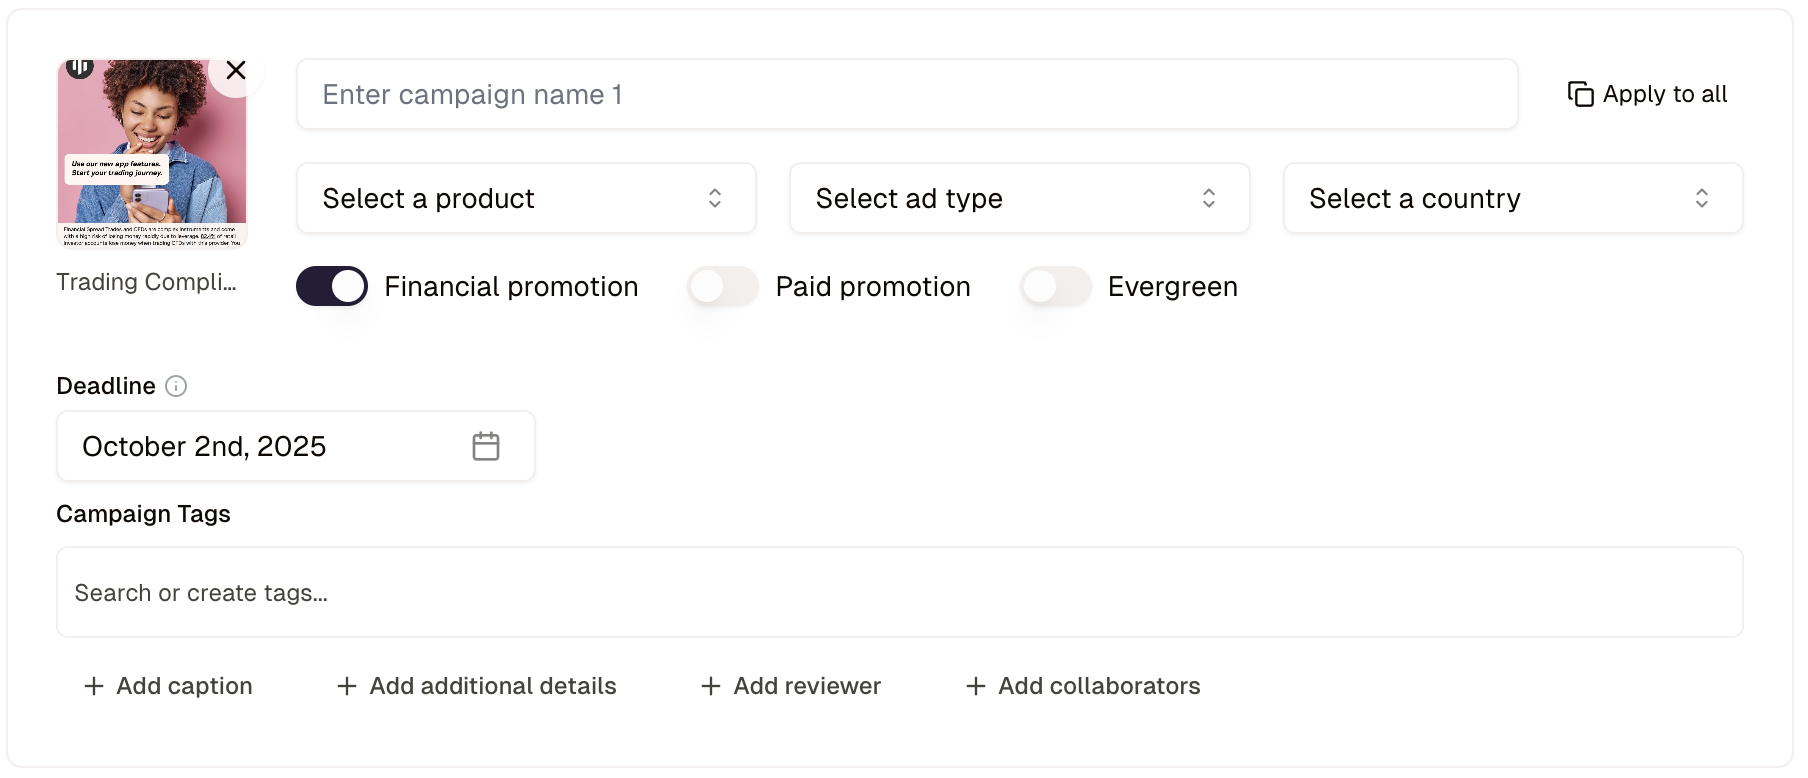Click the plus icon for Add reviewer
The image size is (1808, 778).
(711, 686)
